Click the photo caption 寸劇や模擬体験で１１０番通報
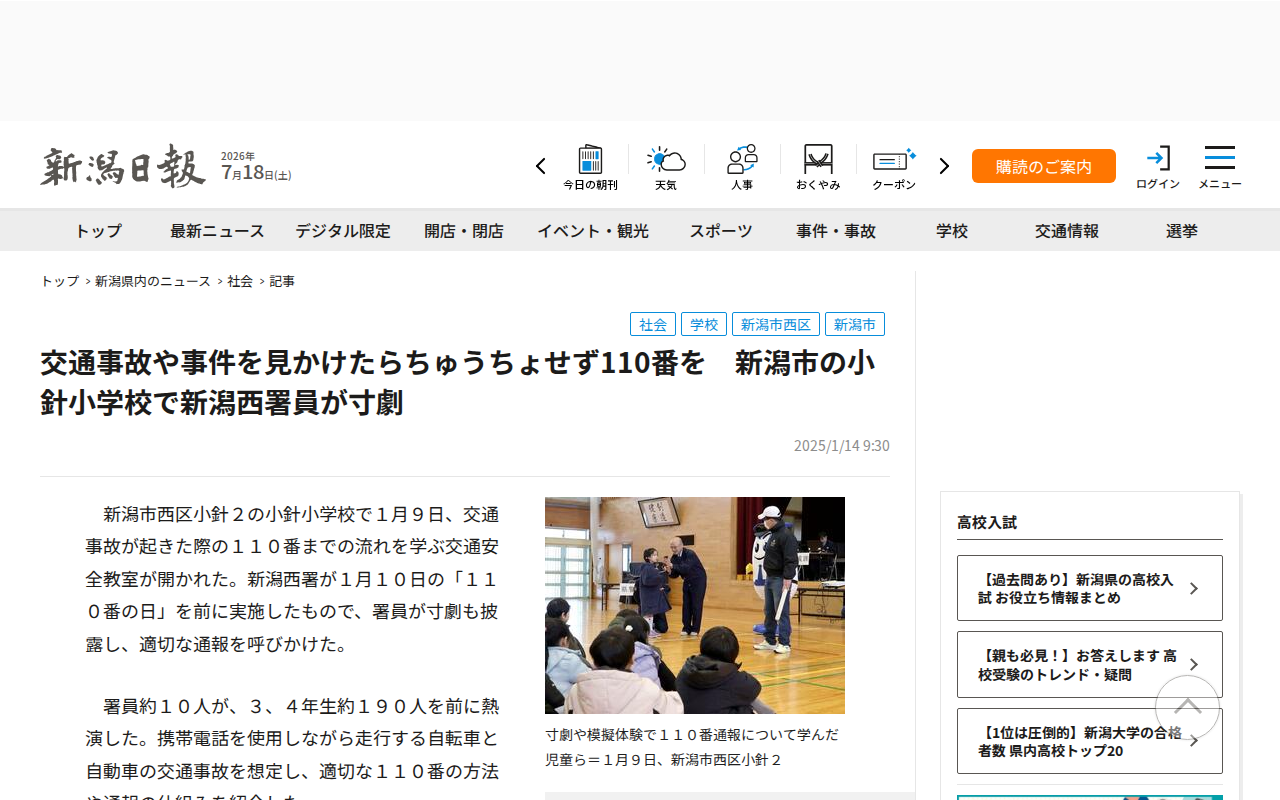This screenshot has height=800, width=1280. (692, 747)
